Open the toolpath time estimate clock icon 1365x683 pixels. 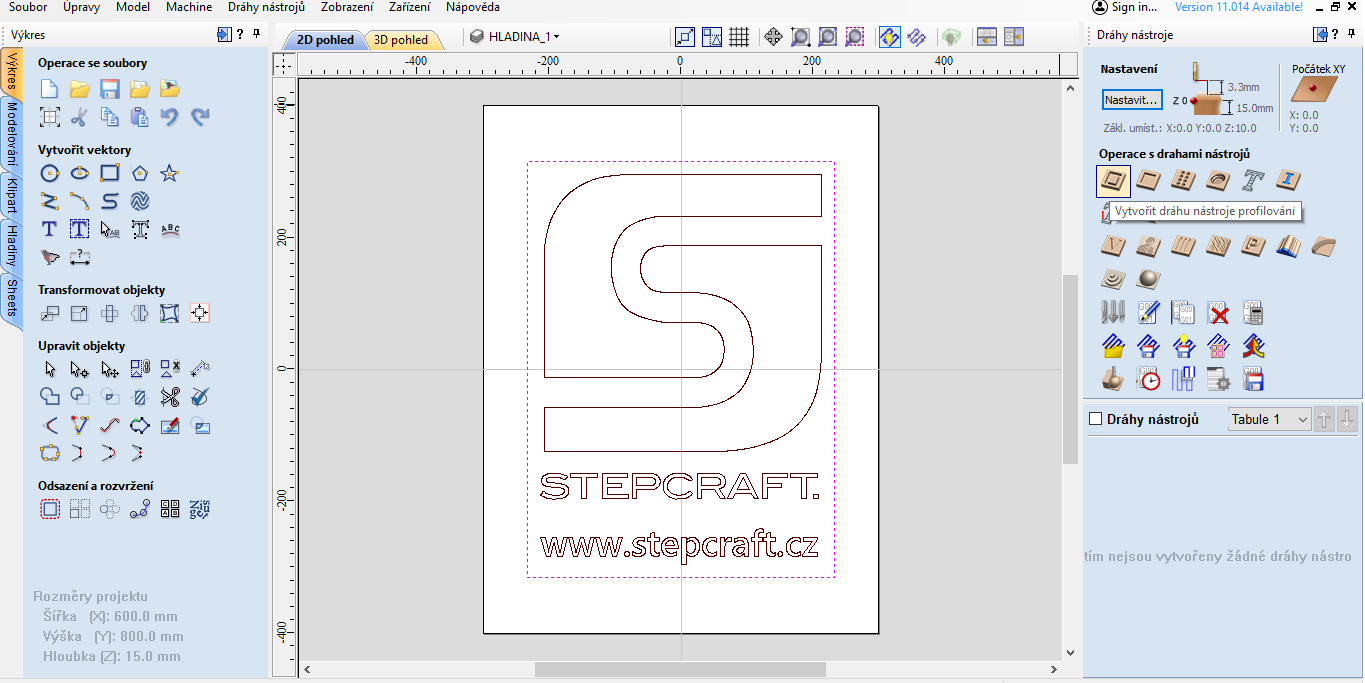pyautogui.click(x=1148, y=379)
